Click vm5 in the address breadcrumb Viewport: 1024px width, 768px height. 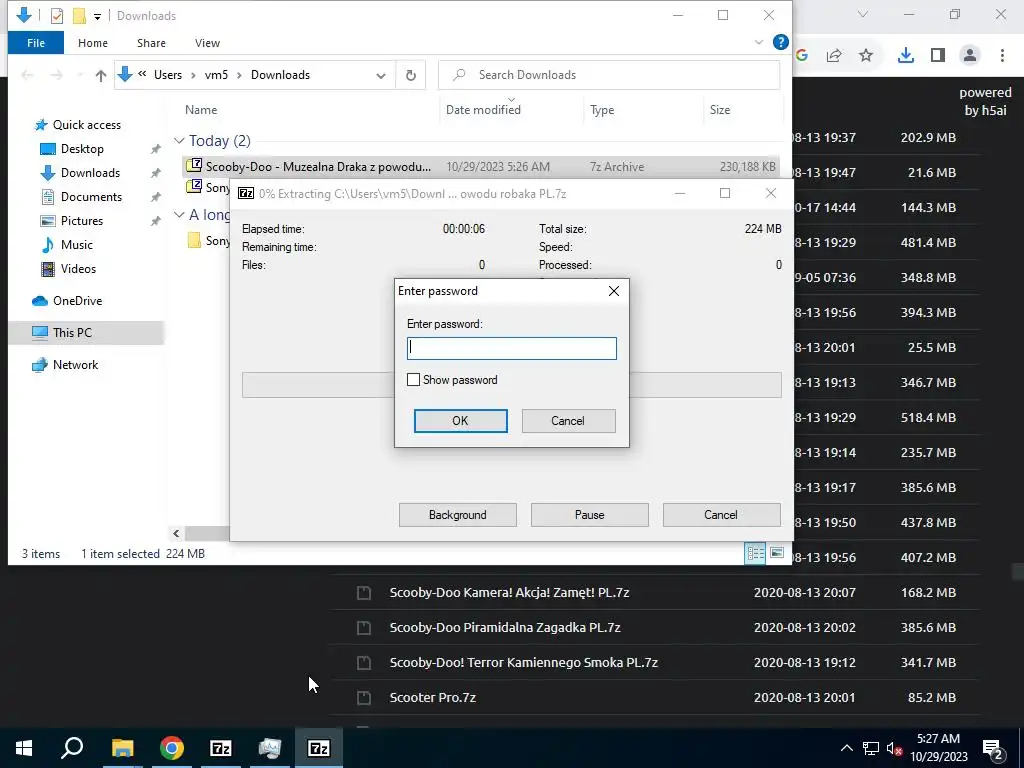(216, 75)
